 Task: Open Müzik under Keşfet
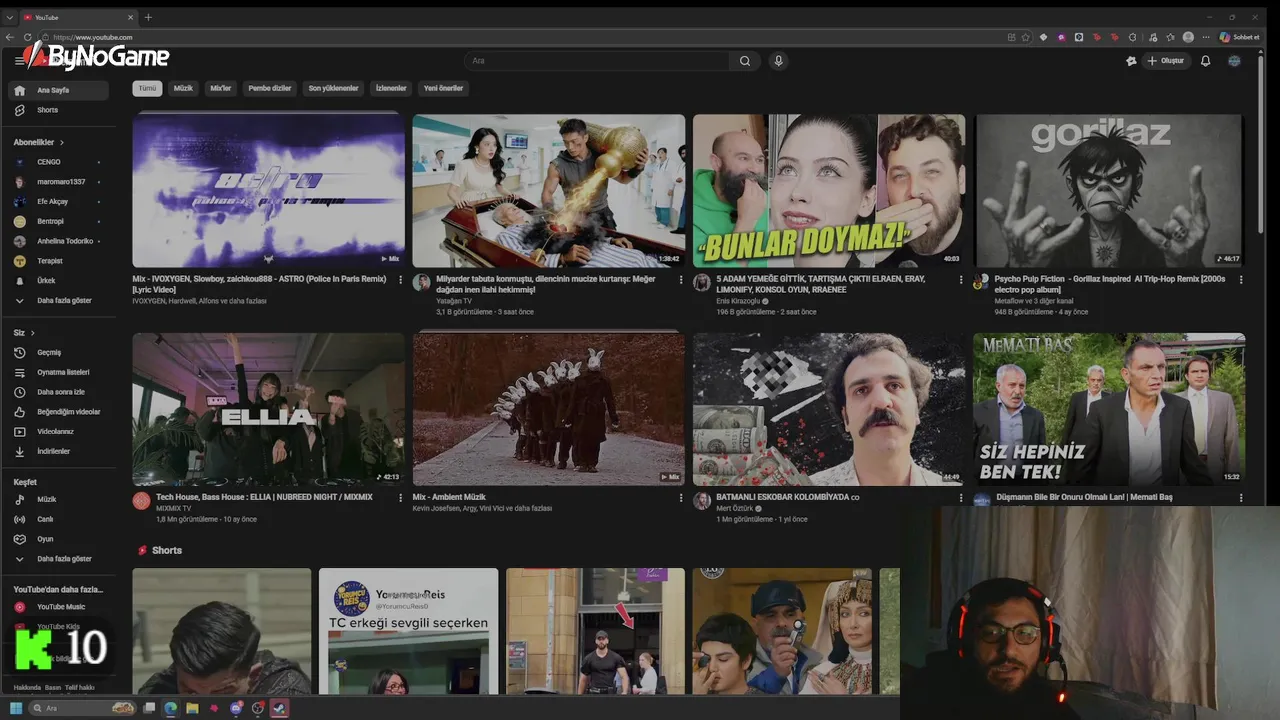coord(58,499)
